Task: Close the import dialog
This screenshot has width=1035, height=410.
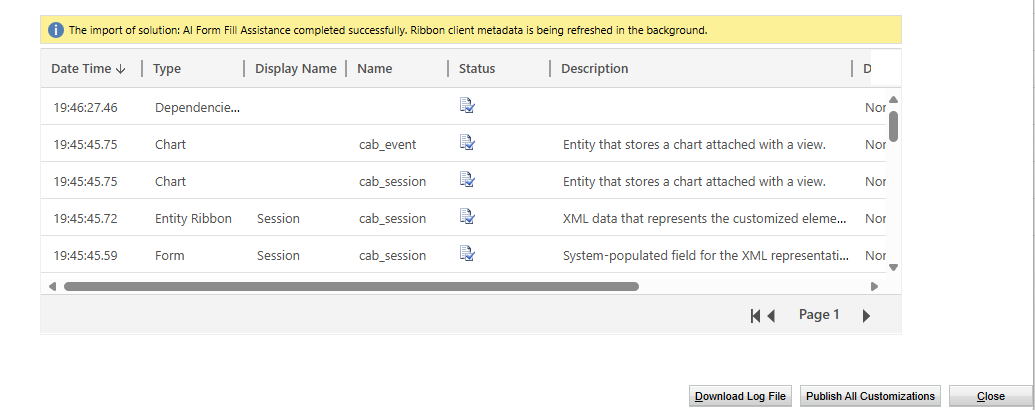Action: tap(991, 396)
